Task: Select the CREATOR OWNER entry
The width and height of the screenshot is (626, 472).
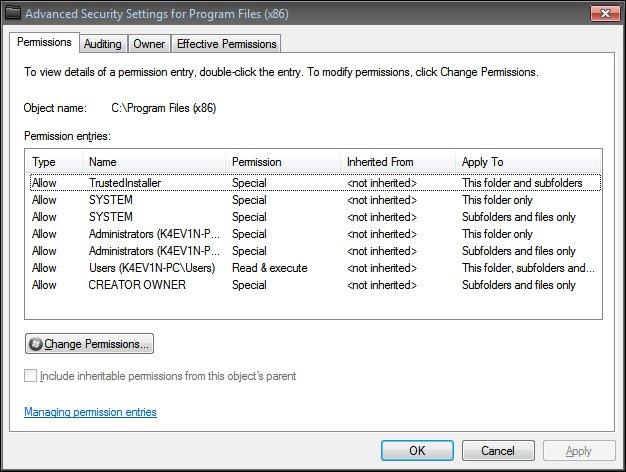Action: tap(136, 285)
